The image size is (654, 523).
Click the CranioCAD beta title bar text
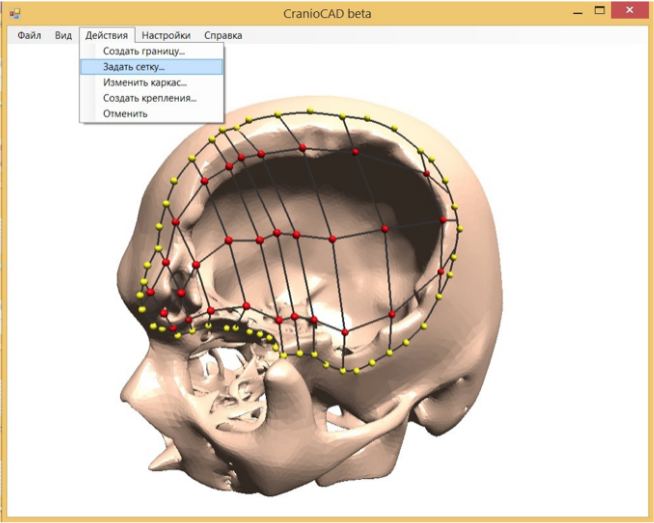(x=327, y=14)
